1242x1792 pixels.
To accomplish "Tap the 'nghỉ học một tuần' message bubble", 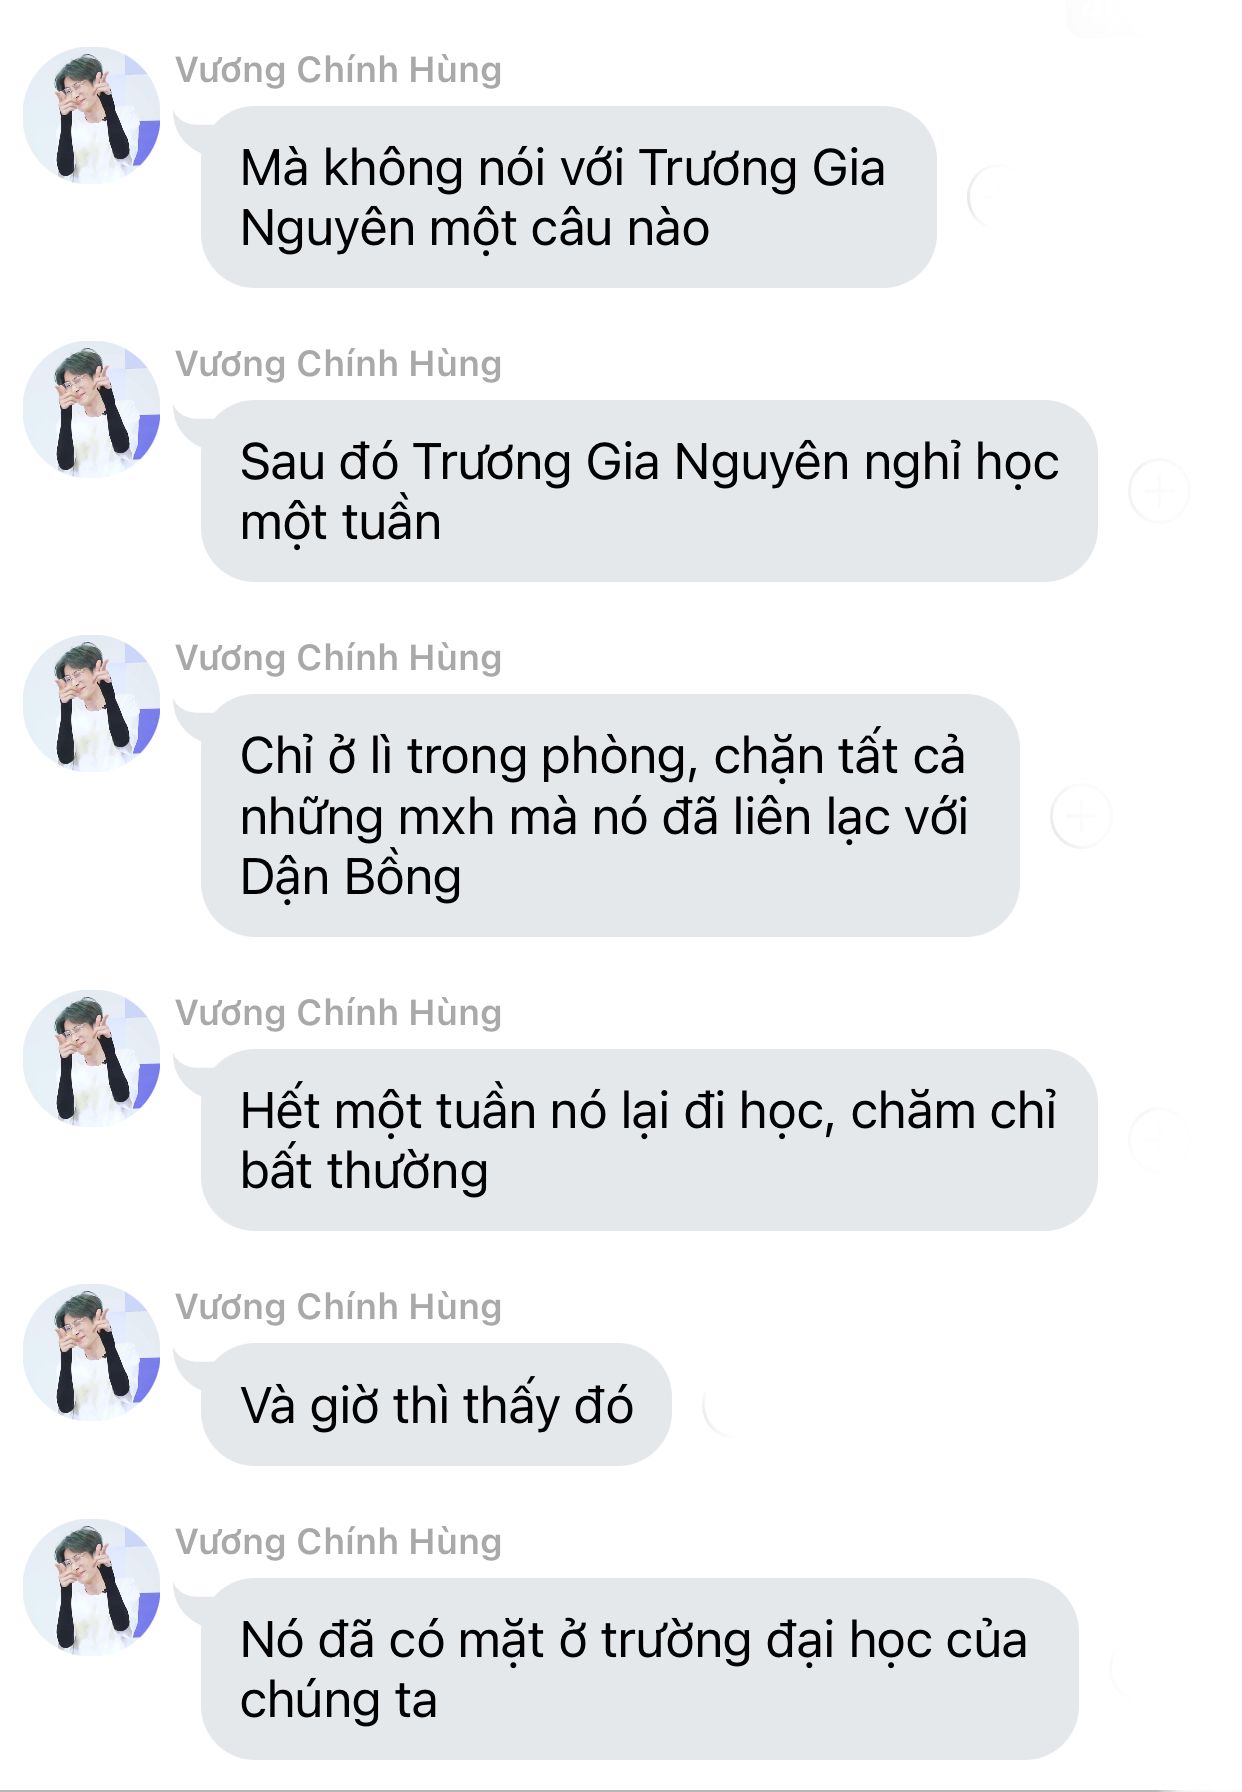I will tap(649, 491).
